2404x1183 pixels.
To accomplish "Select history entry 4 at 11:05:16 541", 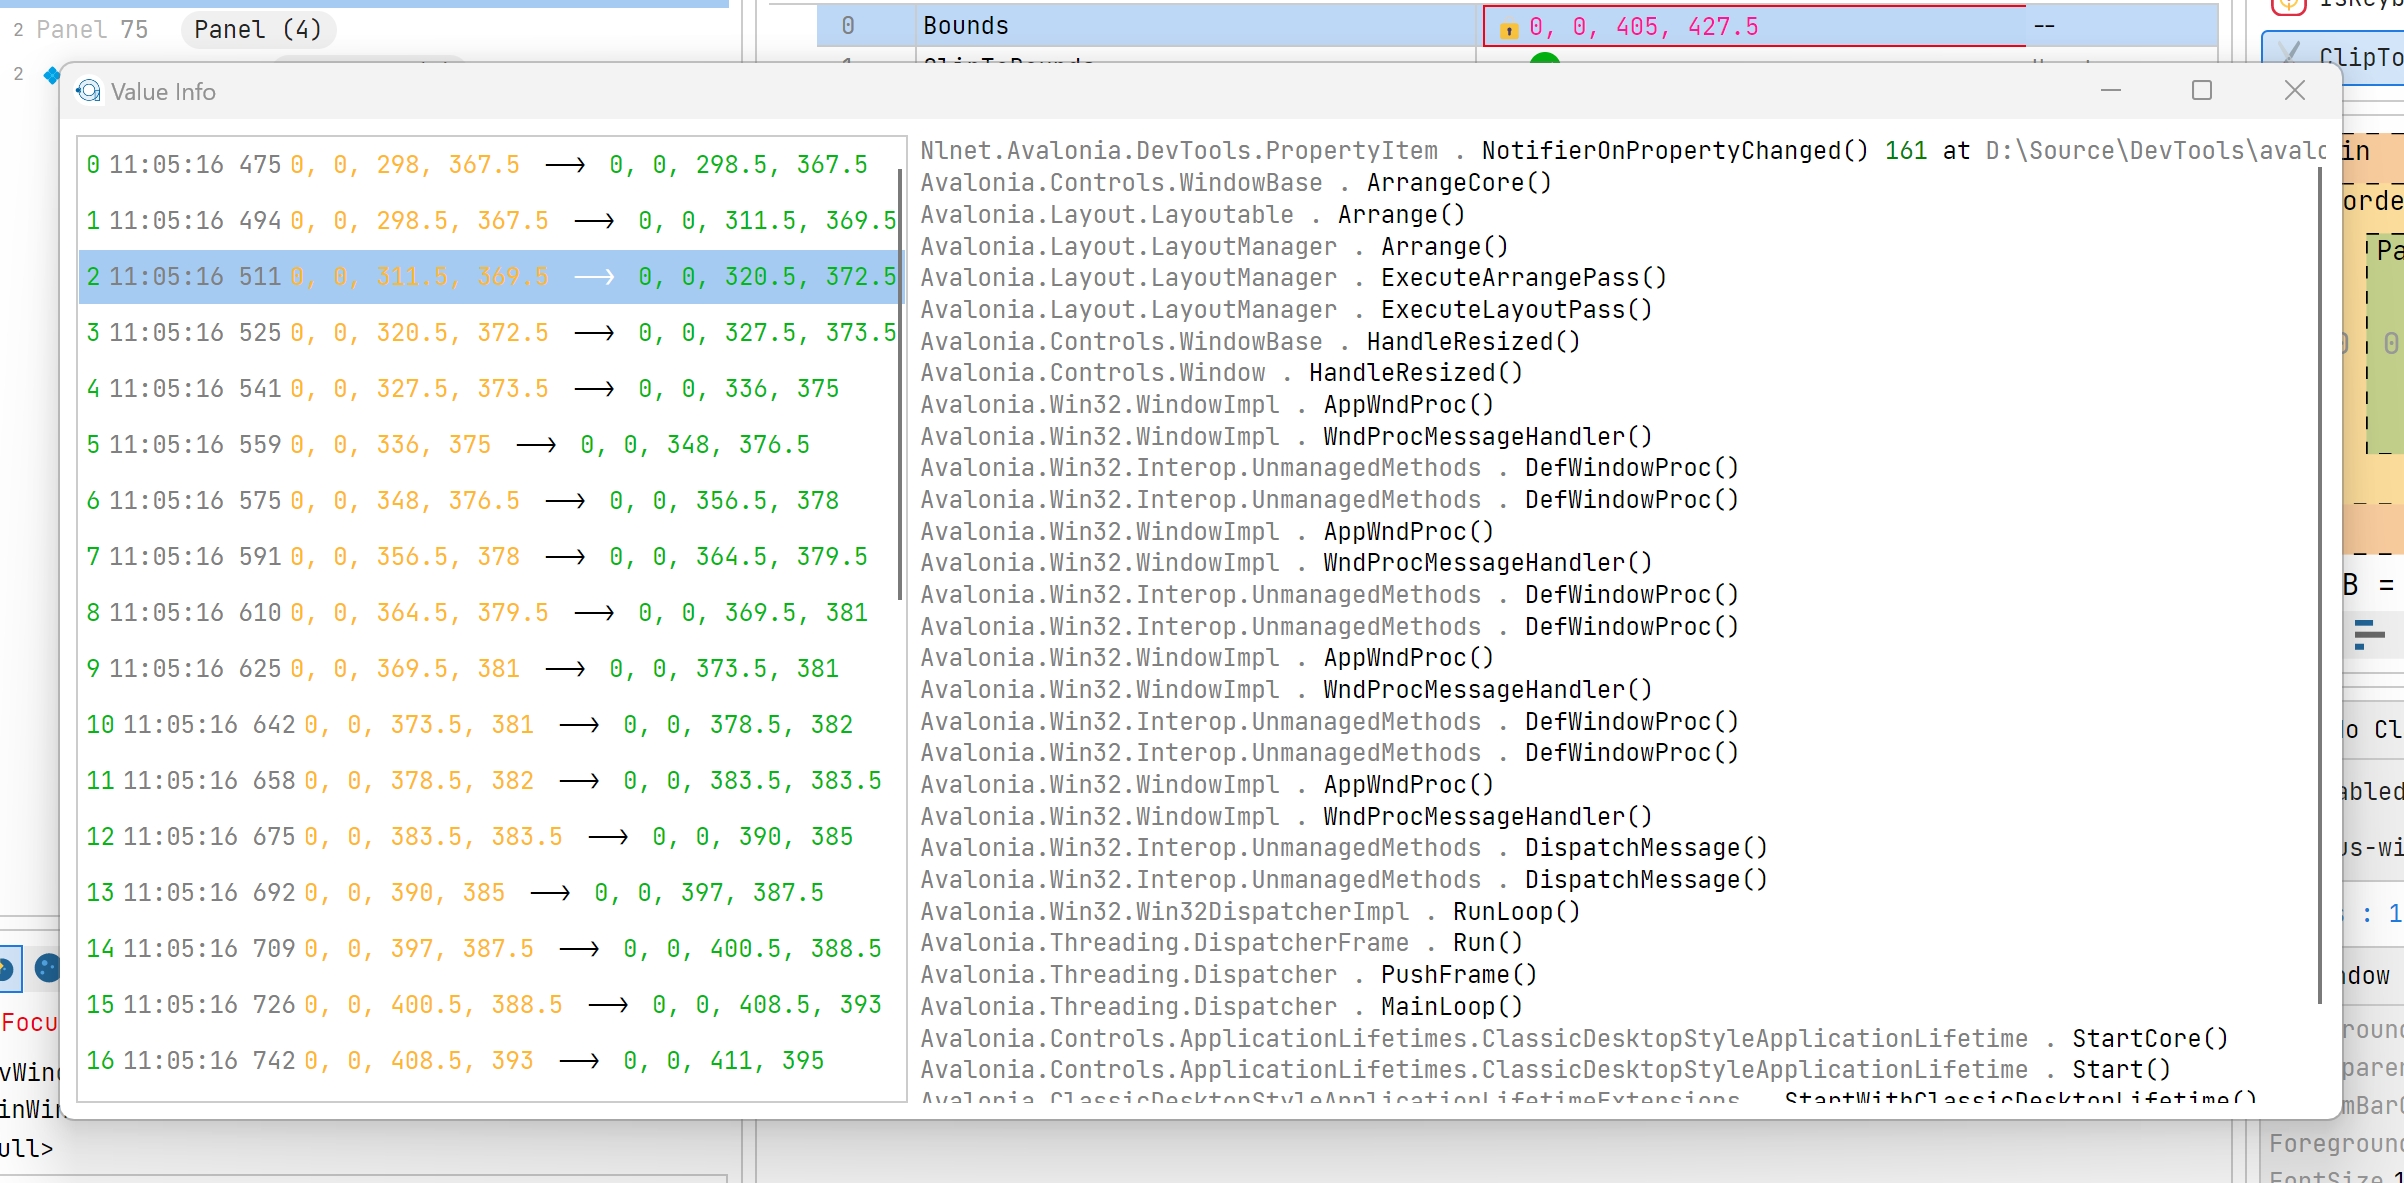I will coord(491,388).
